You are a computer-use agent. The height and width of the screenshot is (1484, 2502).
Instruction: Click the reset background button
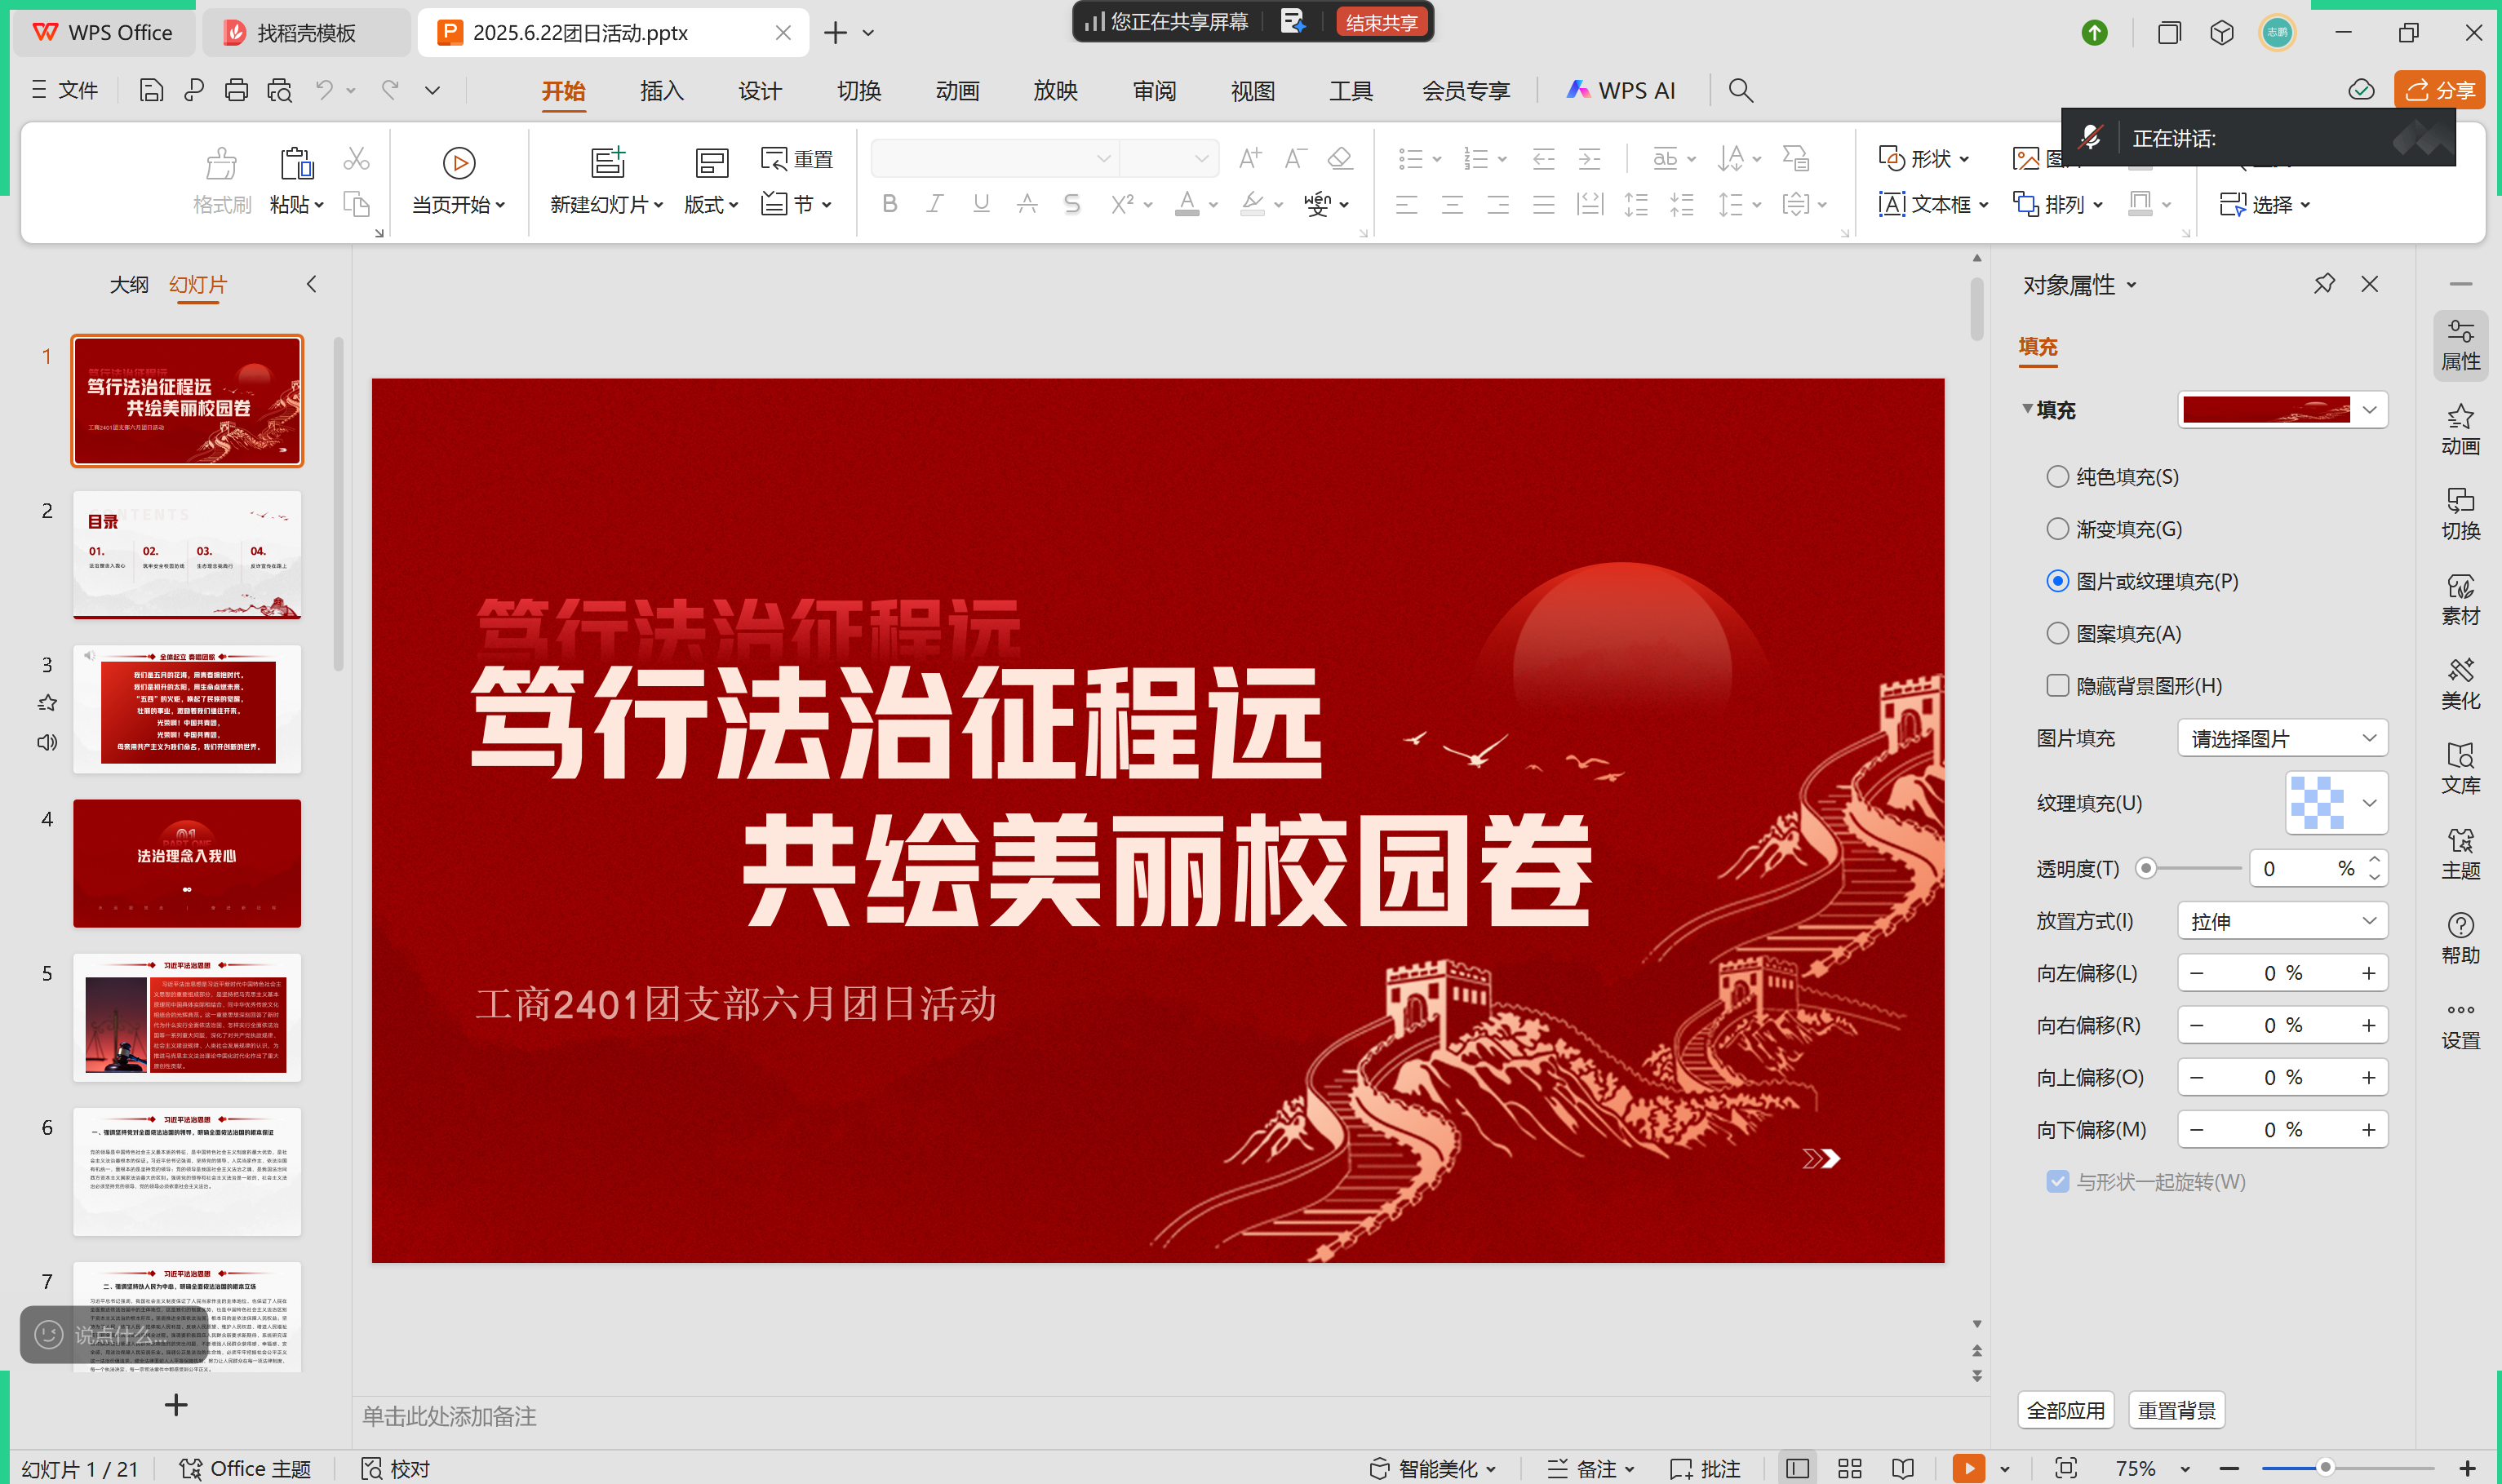[2176, 1410]
